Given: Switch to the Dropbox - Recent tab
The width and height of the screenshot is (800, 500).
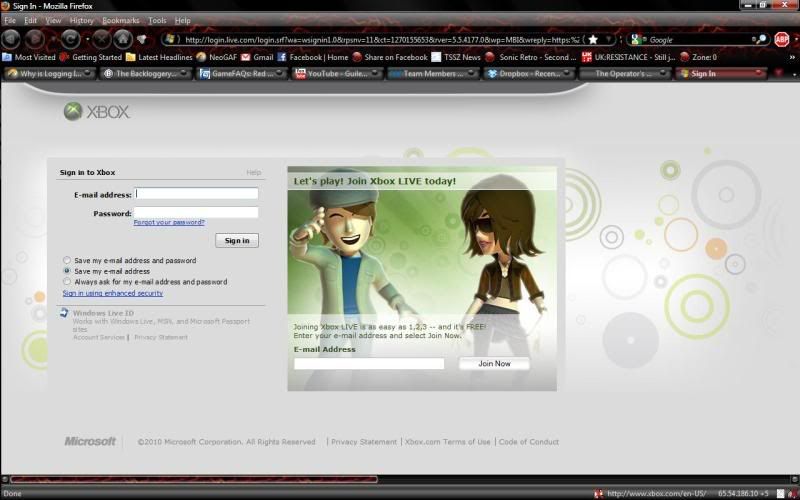Looking at the screenshot, I should (530, 73).
